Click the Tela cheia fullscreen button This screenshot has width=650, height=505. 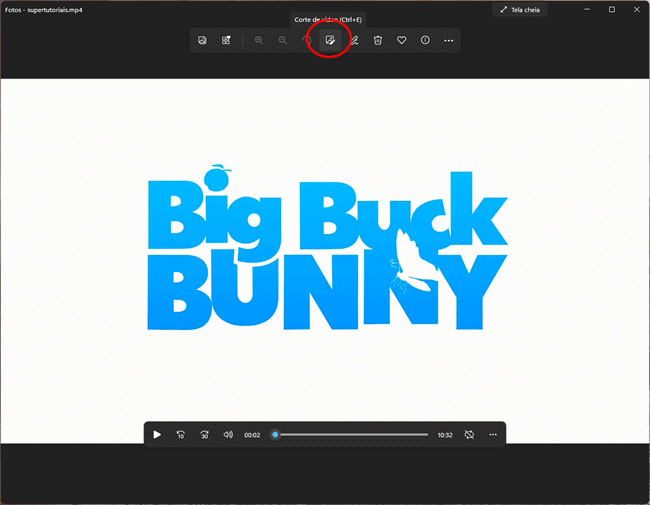520,10
